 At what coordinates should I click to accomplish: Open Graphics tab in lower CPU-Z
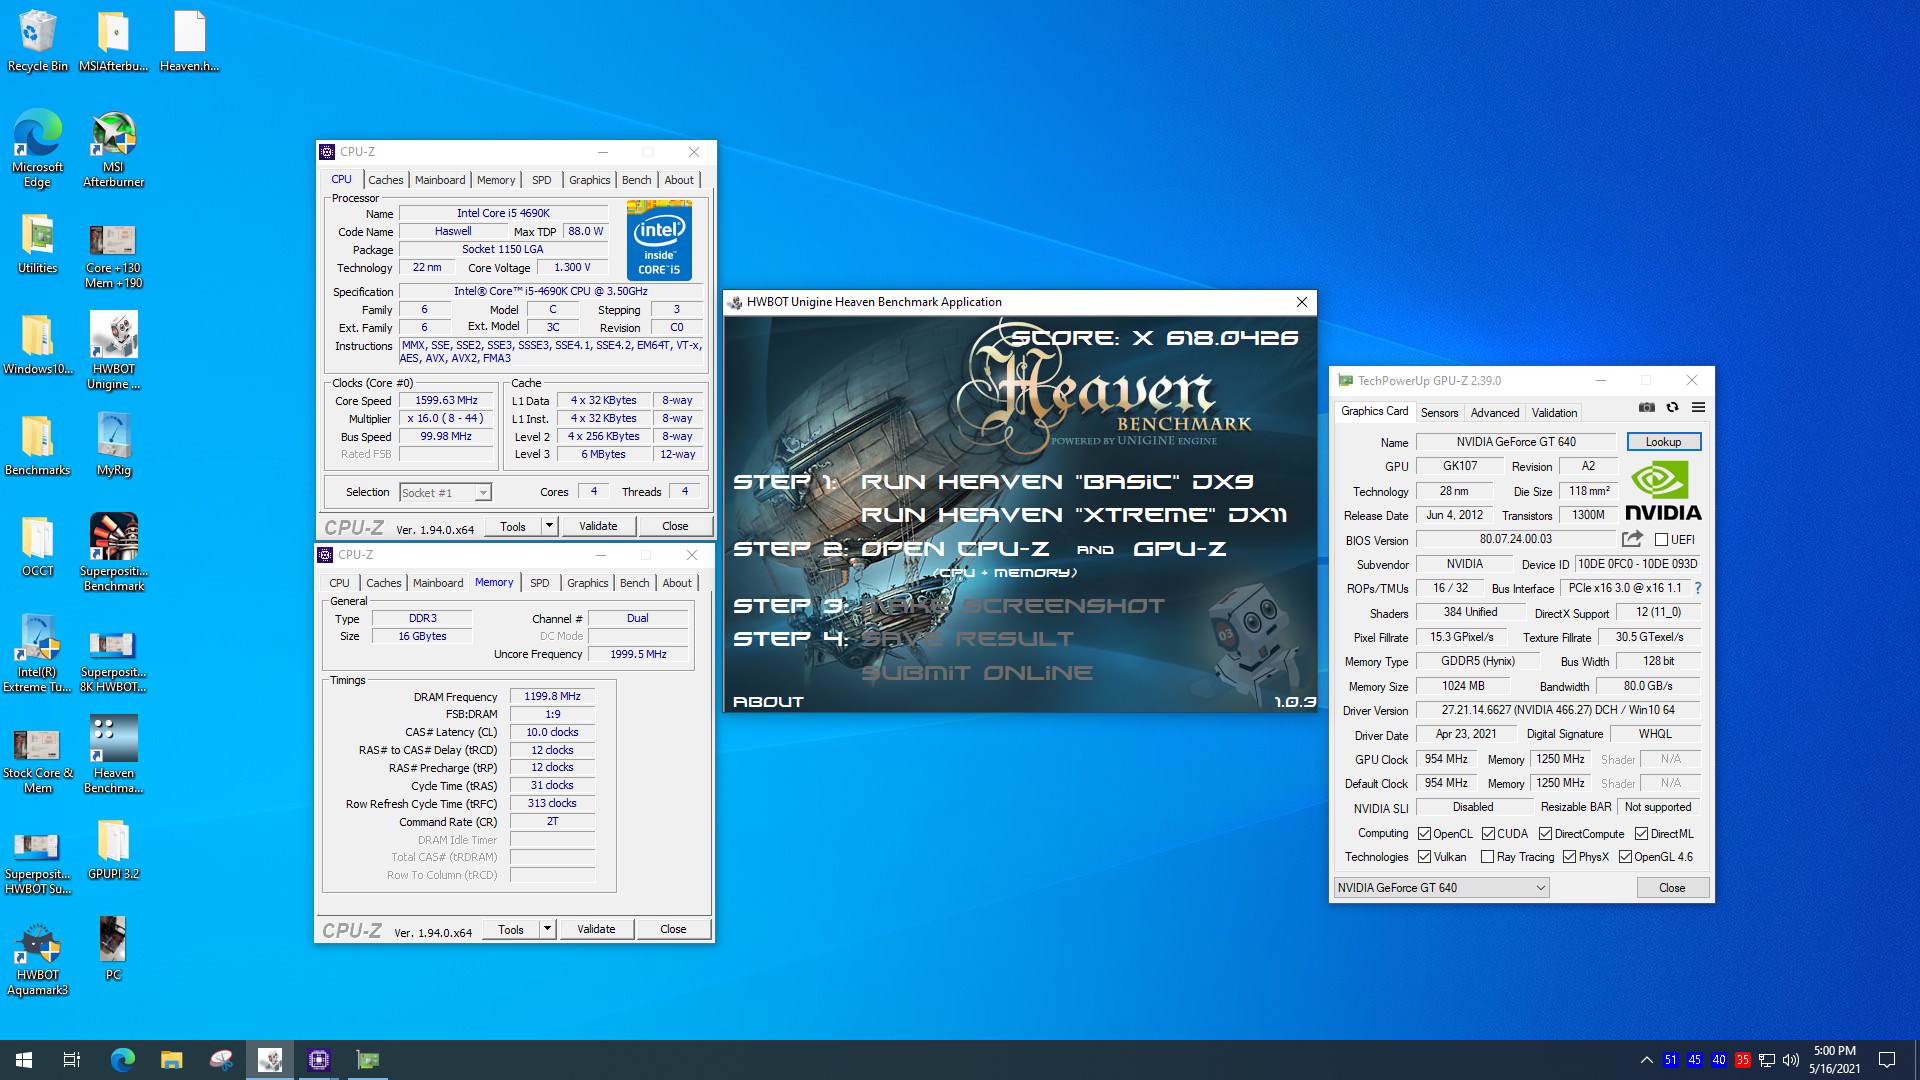tap(587, 583)
